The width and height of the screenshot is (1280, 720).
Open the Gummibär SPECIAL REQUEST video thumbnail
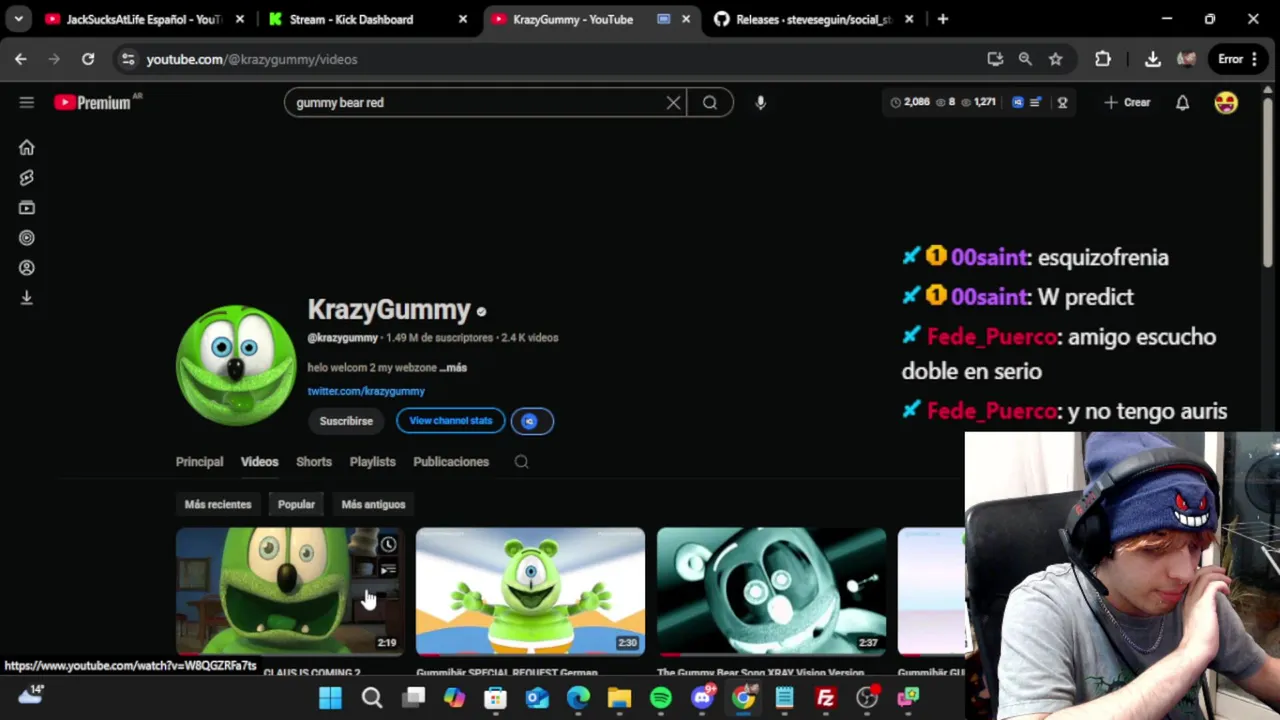tap(530, 592)
